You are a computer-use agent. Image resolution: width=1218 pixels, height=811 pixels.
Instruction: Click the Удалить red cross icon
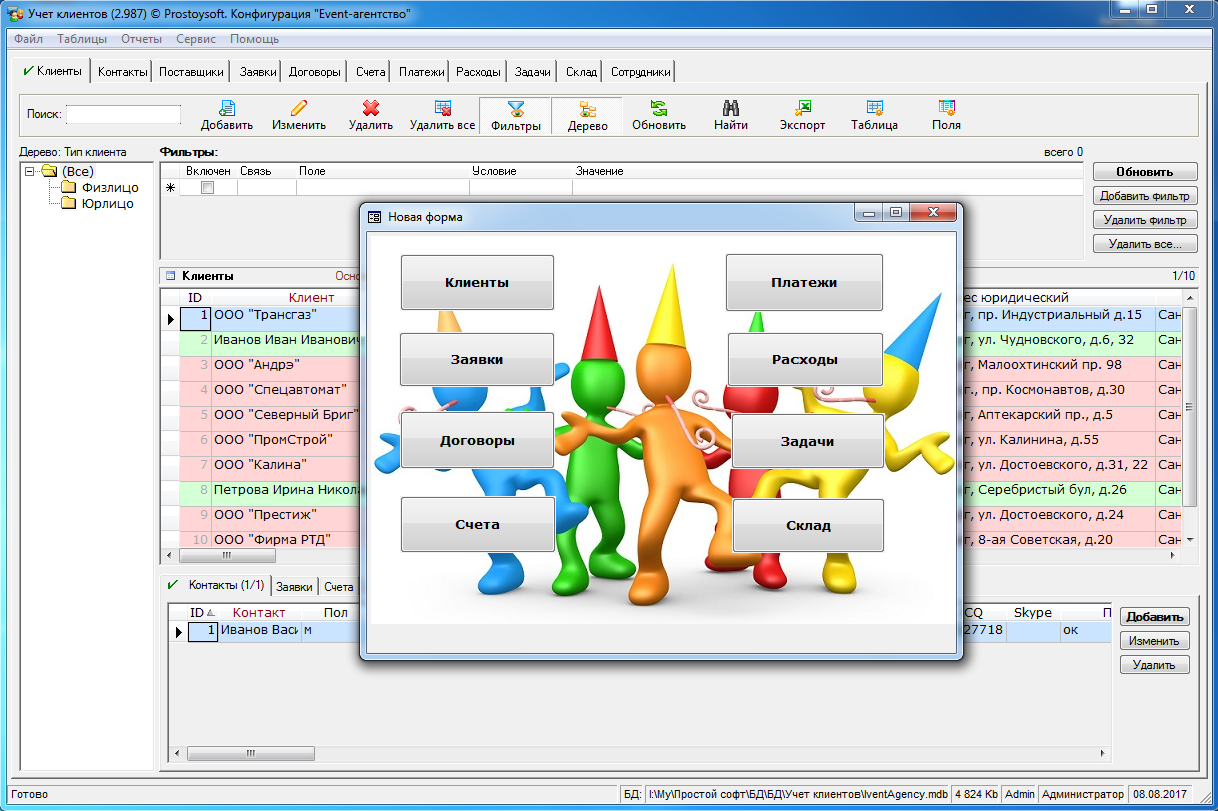tap(370, 109)
